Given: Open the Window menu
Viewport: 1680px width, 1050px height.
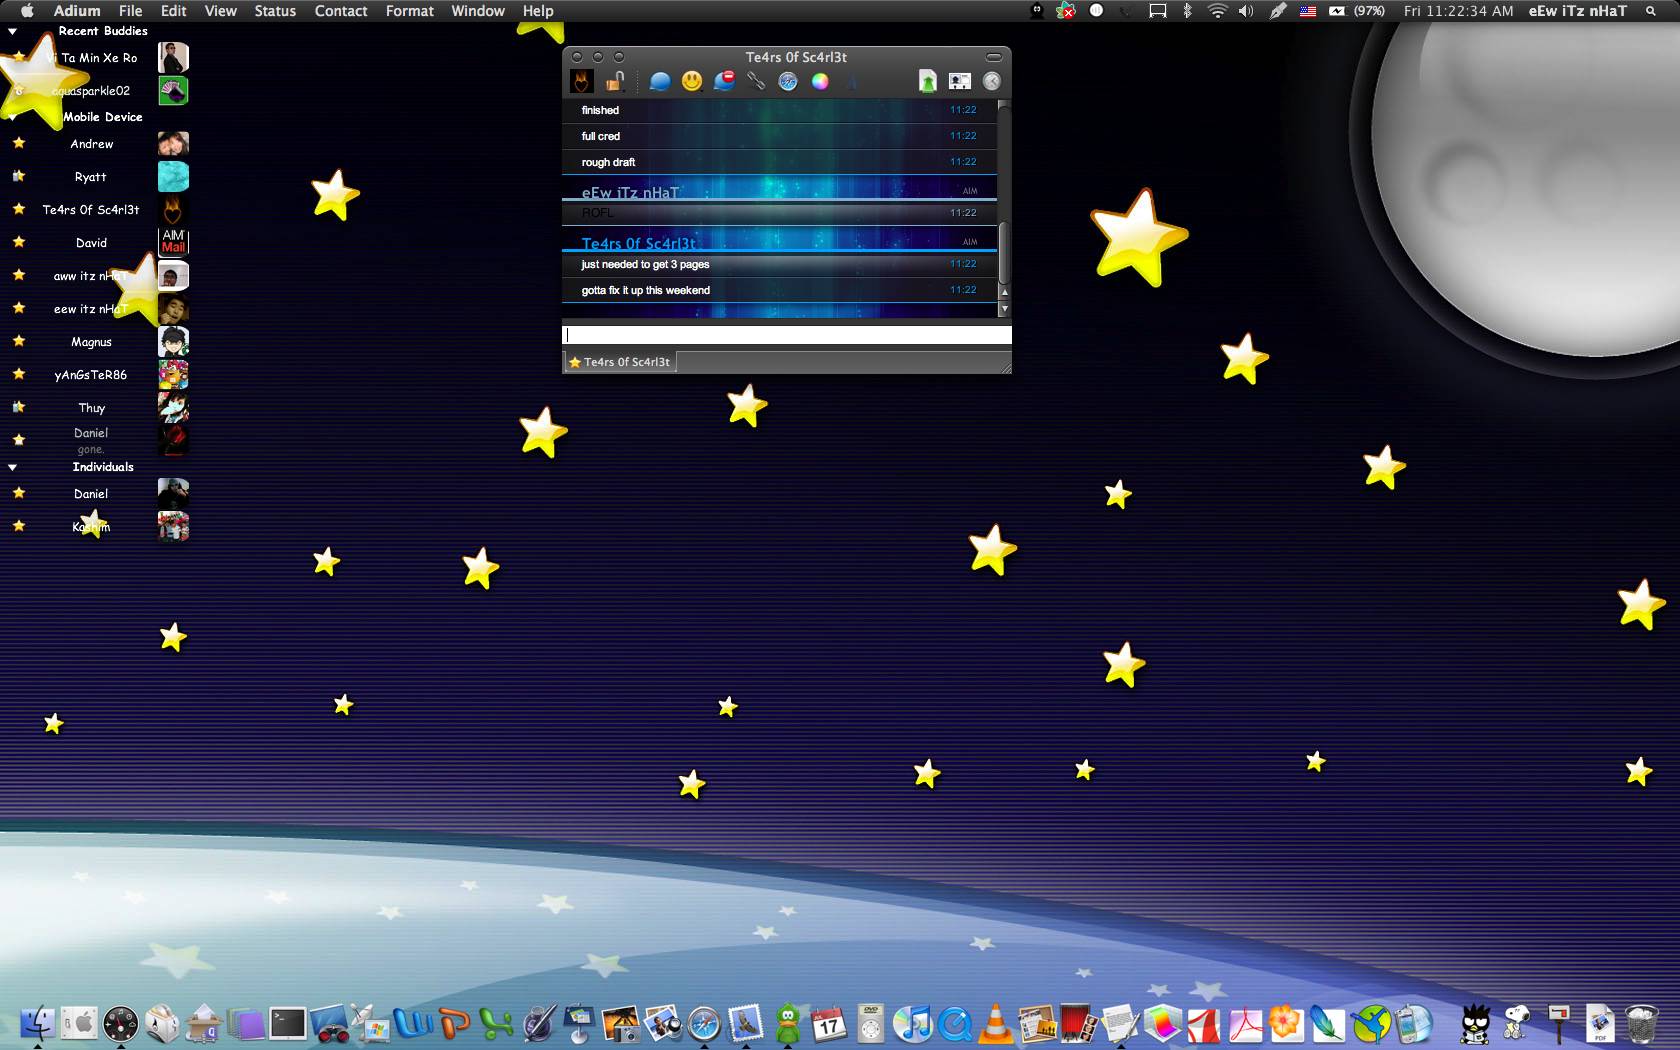Looking at the screenshot, I should (x=478, y=11).
